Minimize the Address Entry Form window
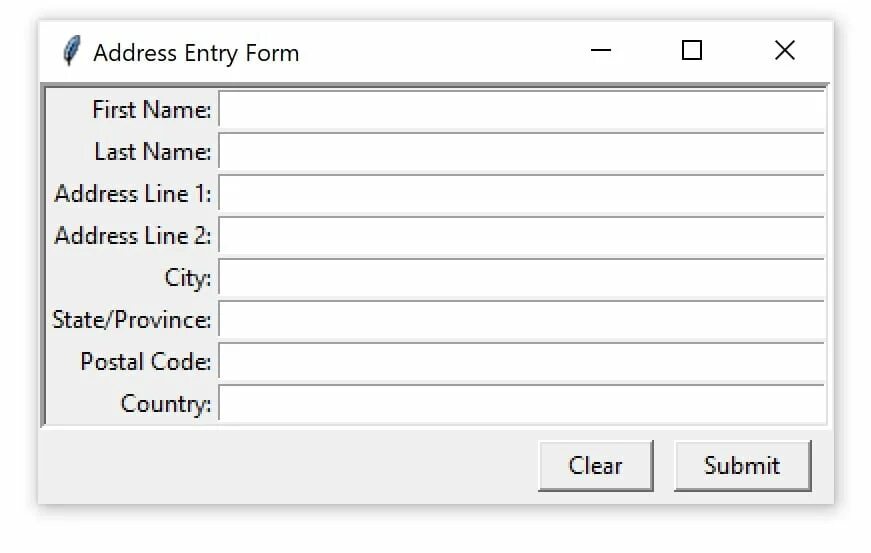 coord(600,51)
